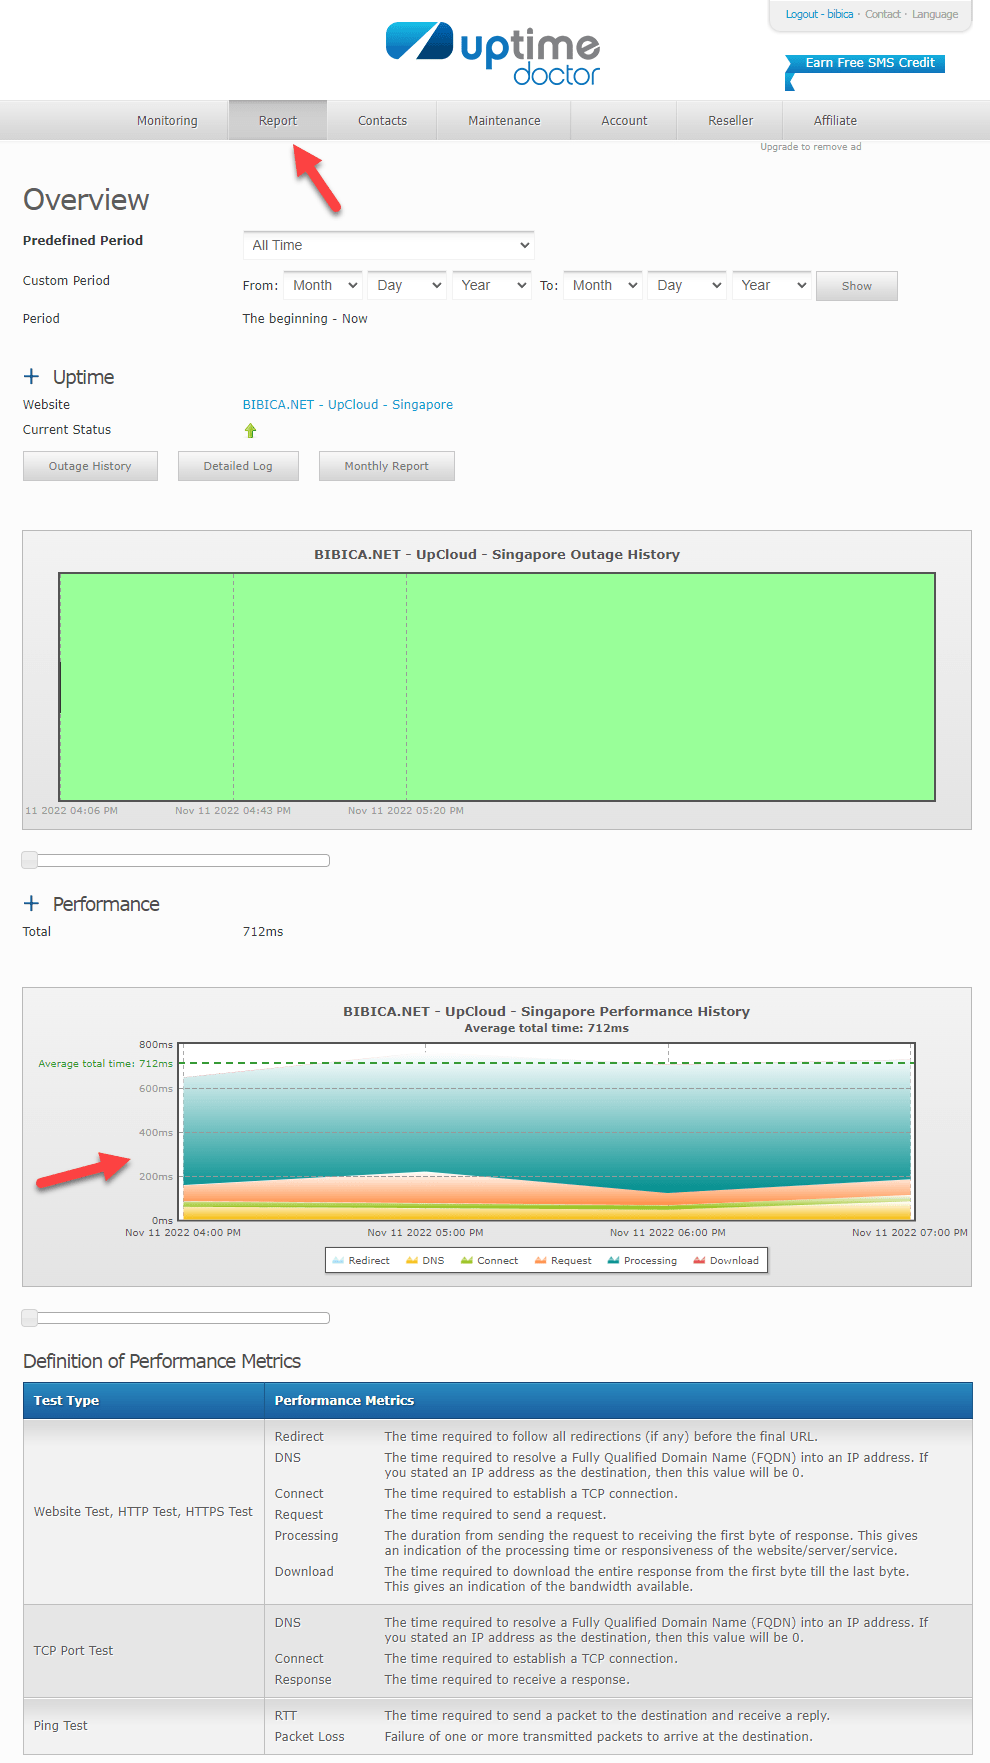Toggle the Request series in chart legend

coord(563,1260)
